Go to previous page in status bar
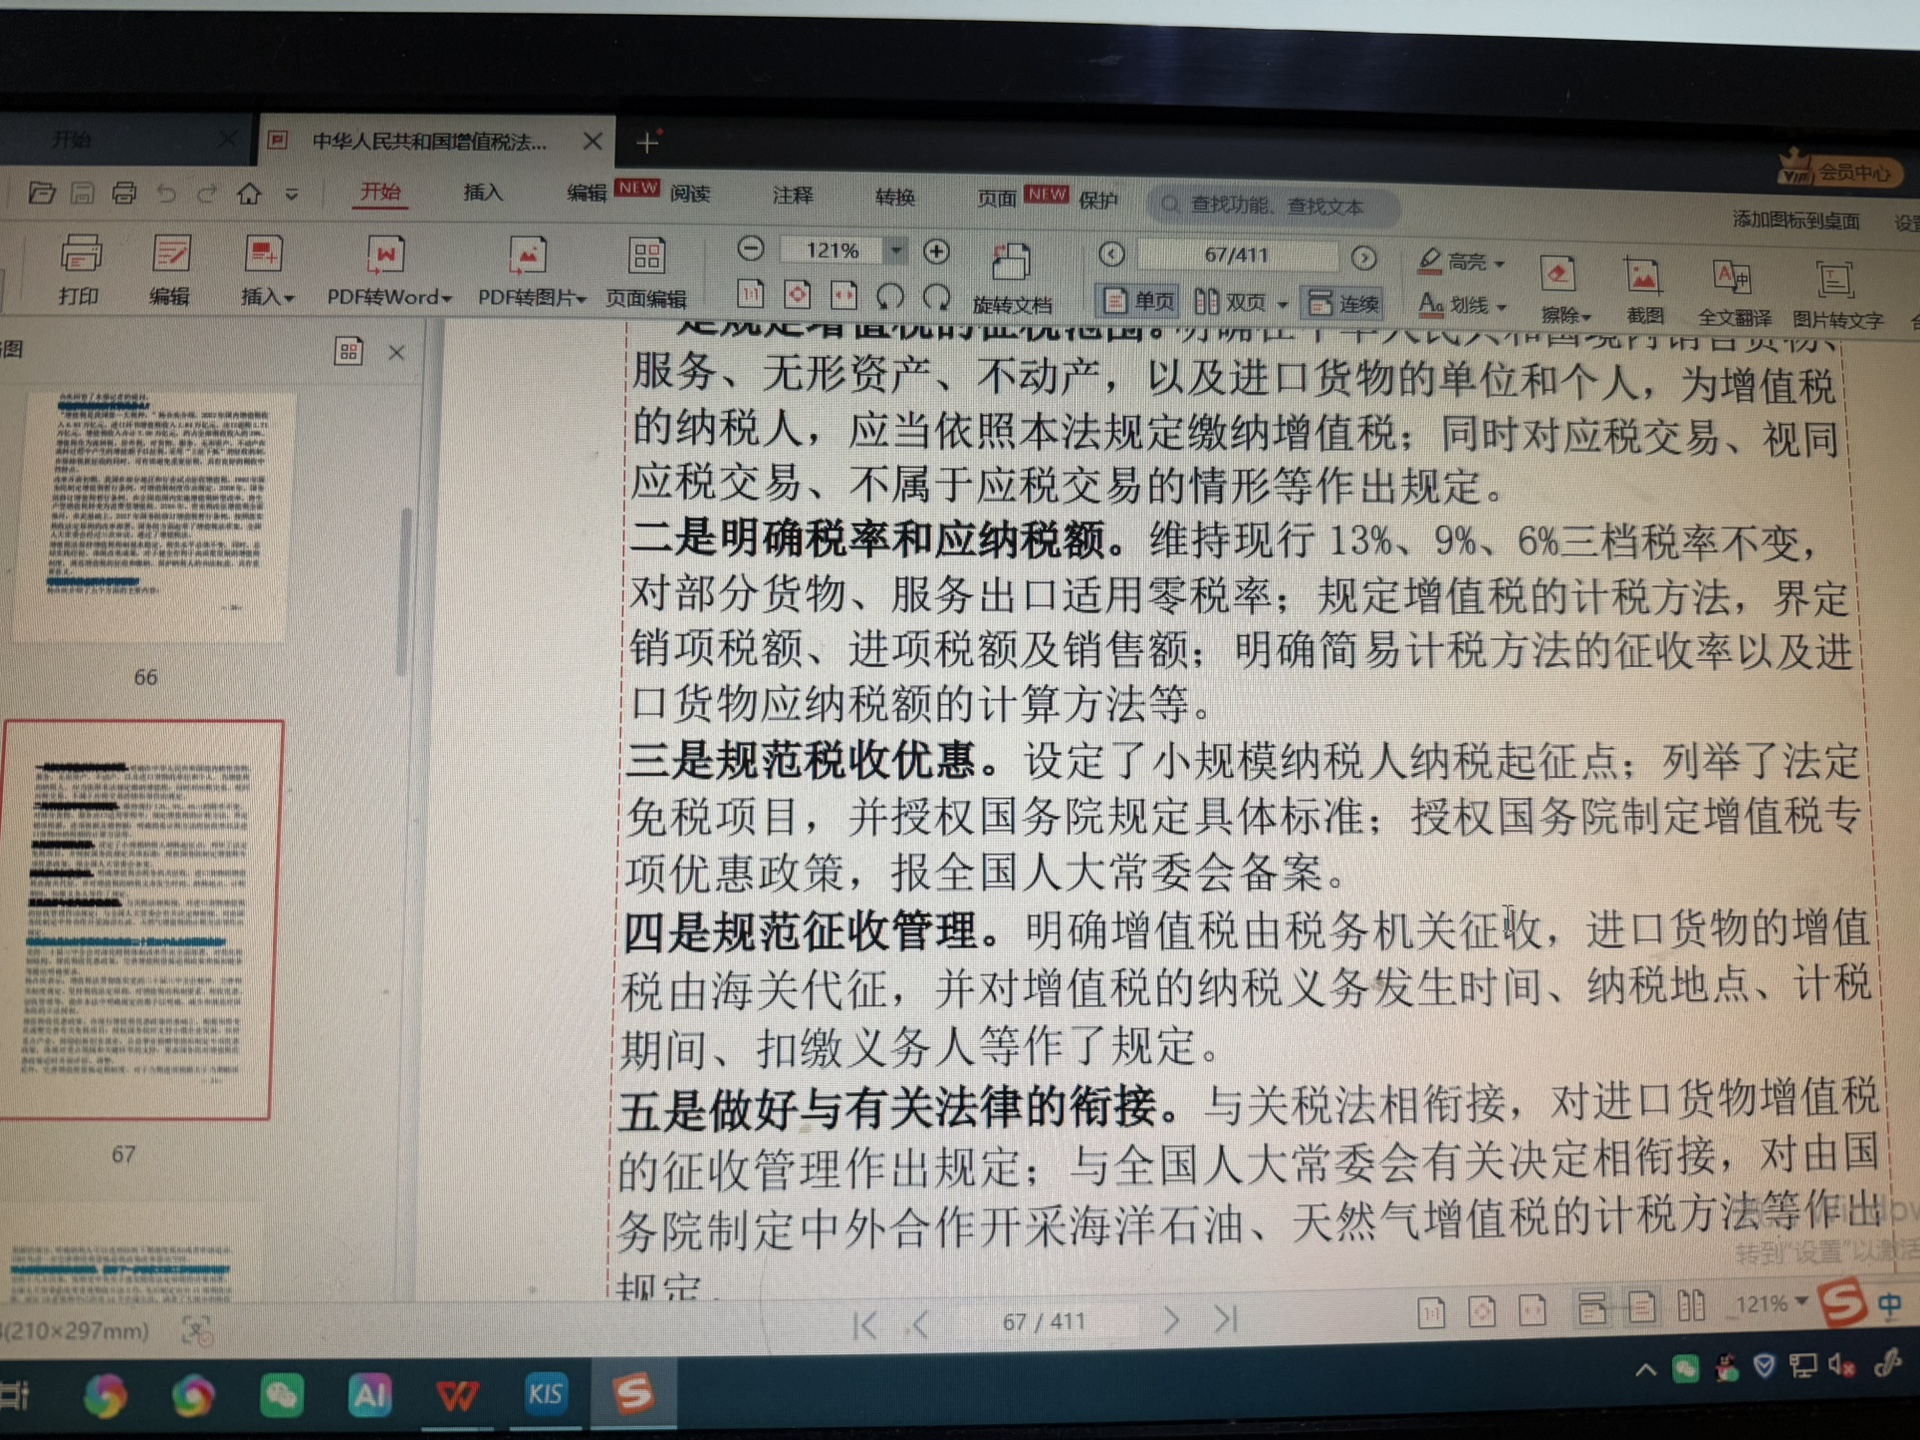 (921, 1324)
